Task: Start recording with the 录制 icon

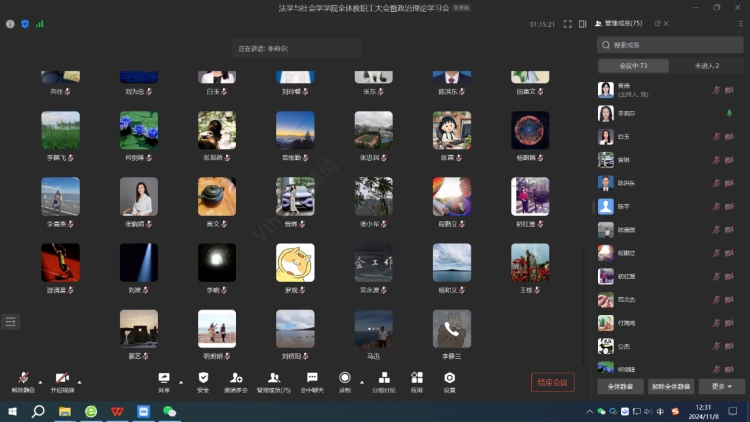Action: tap(345, 378)
